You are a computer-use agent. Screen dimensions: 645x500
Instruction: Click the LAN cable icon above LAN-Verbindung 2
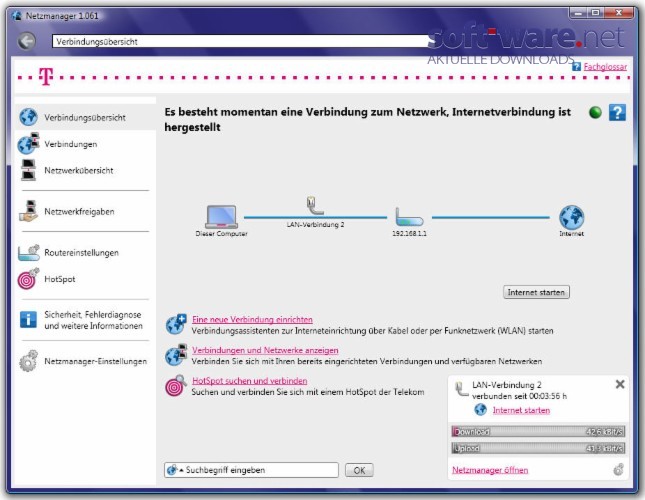315,206
